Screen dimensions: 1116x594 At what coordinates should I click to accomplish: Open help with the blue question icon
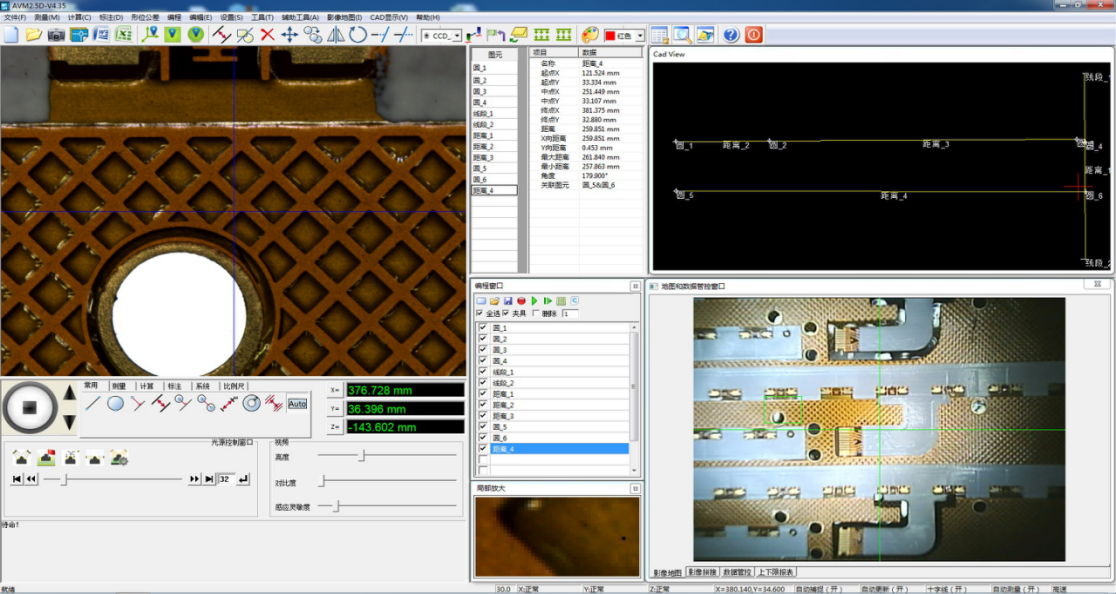731,35
